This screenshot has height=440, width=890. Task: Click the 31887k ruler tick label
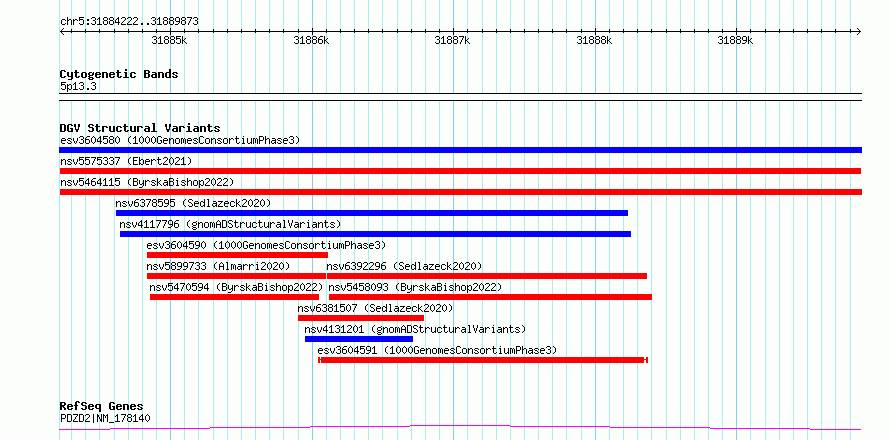(453, 40)
